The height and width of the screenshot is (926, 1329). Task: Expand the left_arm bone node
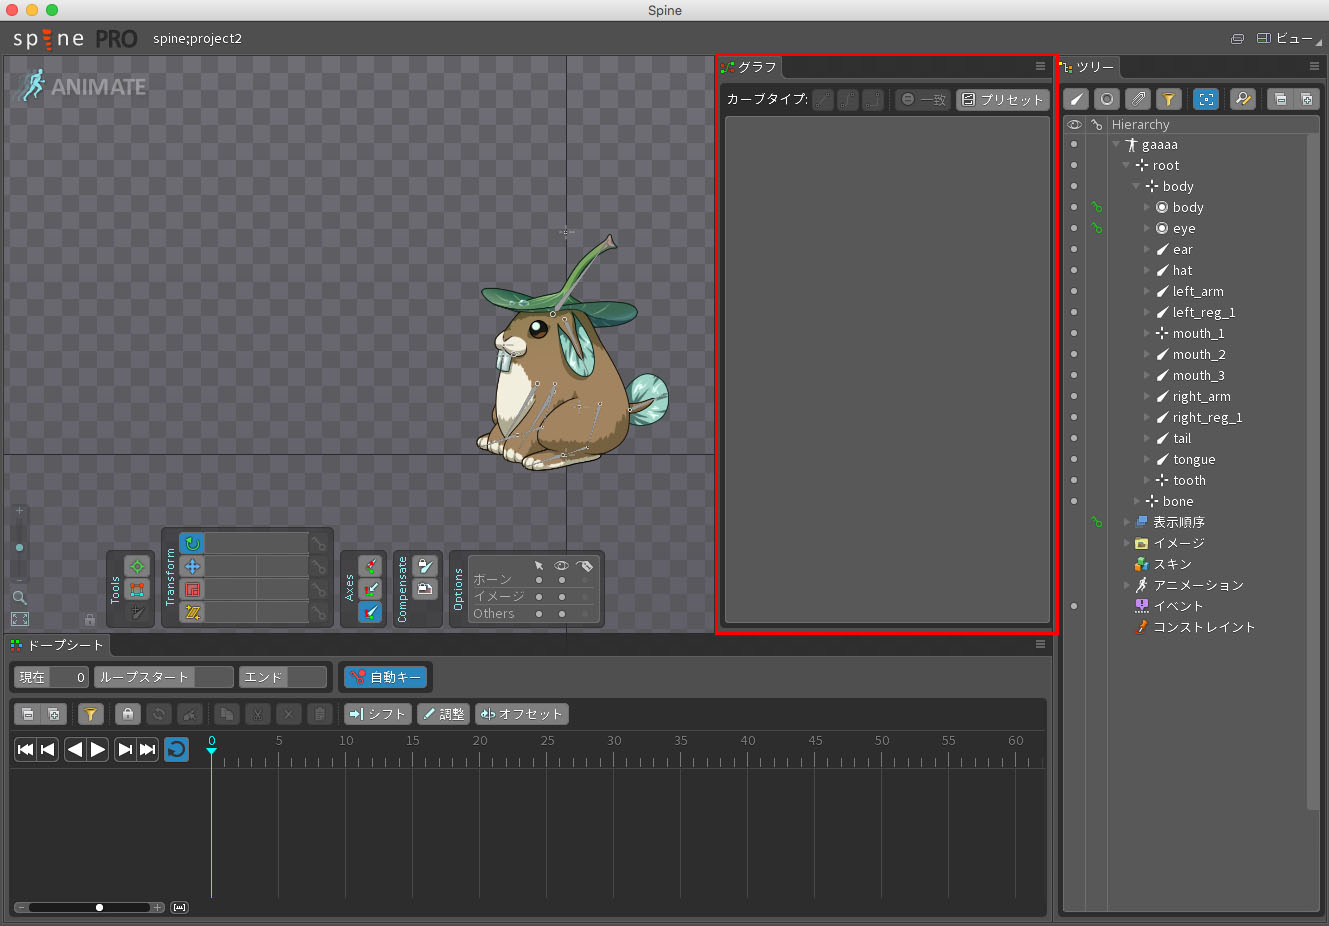pos(1147,291)
